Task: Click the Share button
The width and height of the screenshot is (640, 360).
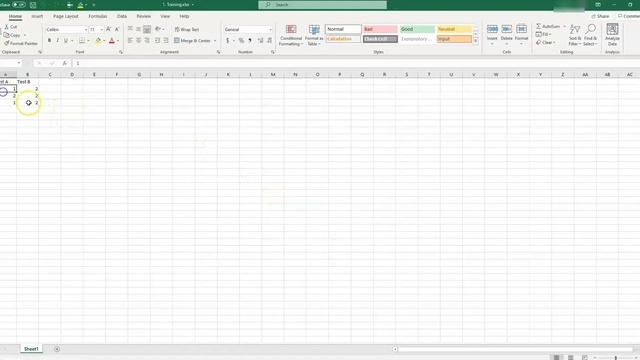Action: tap(600, 16)
